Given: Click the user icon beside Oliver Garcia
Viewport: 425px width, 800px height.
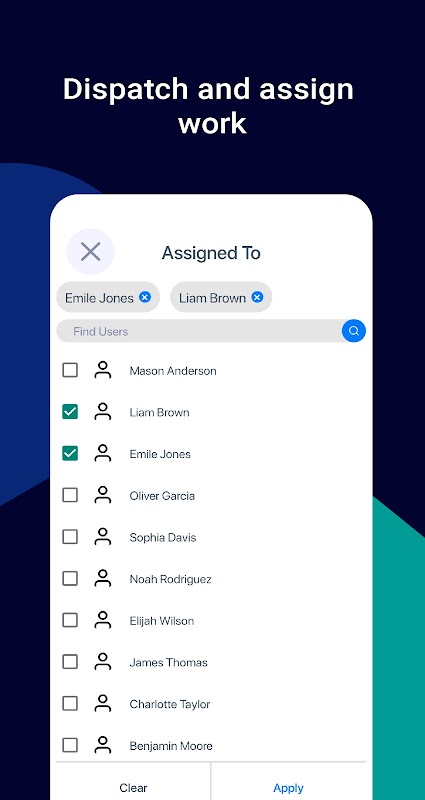Looking at the screenshot, I should (x=103, y=495).
